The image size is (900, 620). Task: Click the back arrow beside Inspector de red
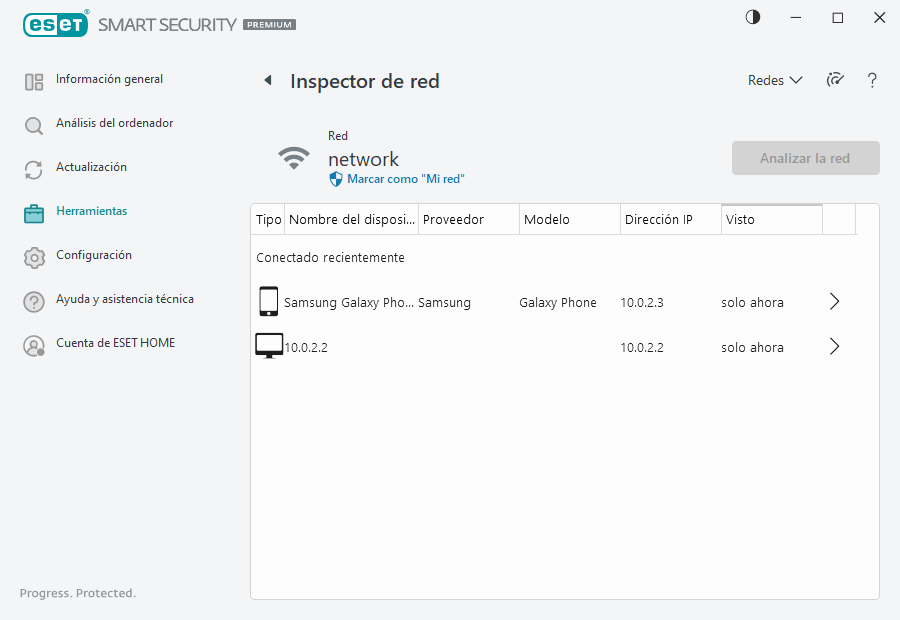coord(267,81)
